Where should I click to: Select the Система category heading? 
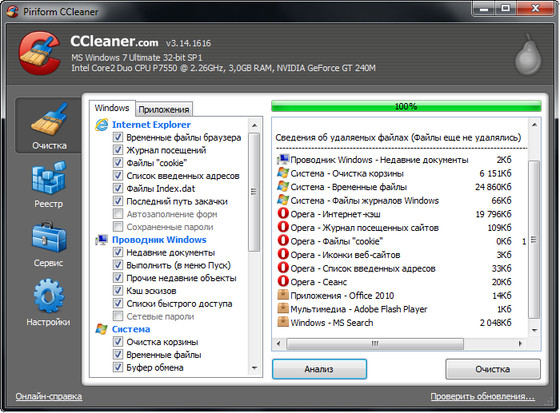(x=131, y=329)
